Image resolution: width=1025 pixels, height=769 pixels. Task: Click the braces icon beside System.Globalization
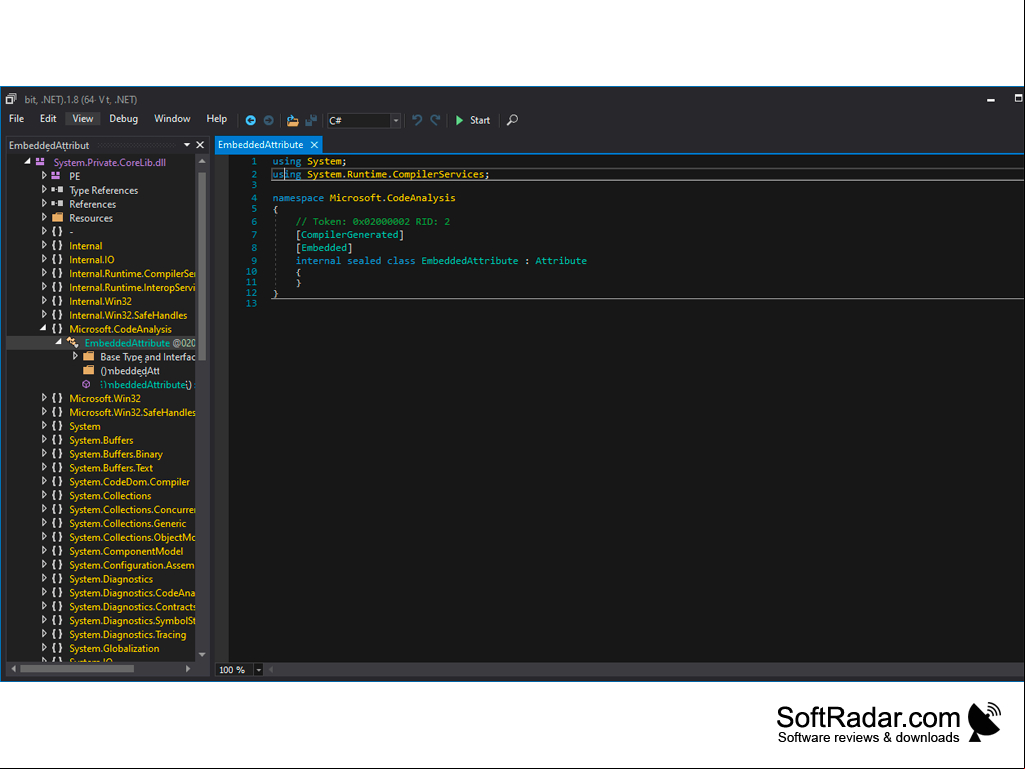point(58,649)
